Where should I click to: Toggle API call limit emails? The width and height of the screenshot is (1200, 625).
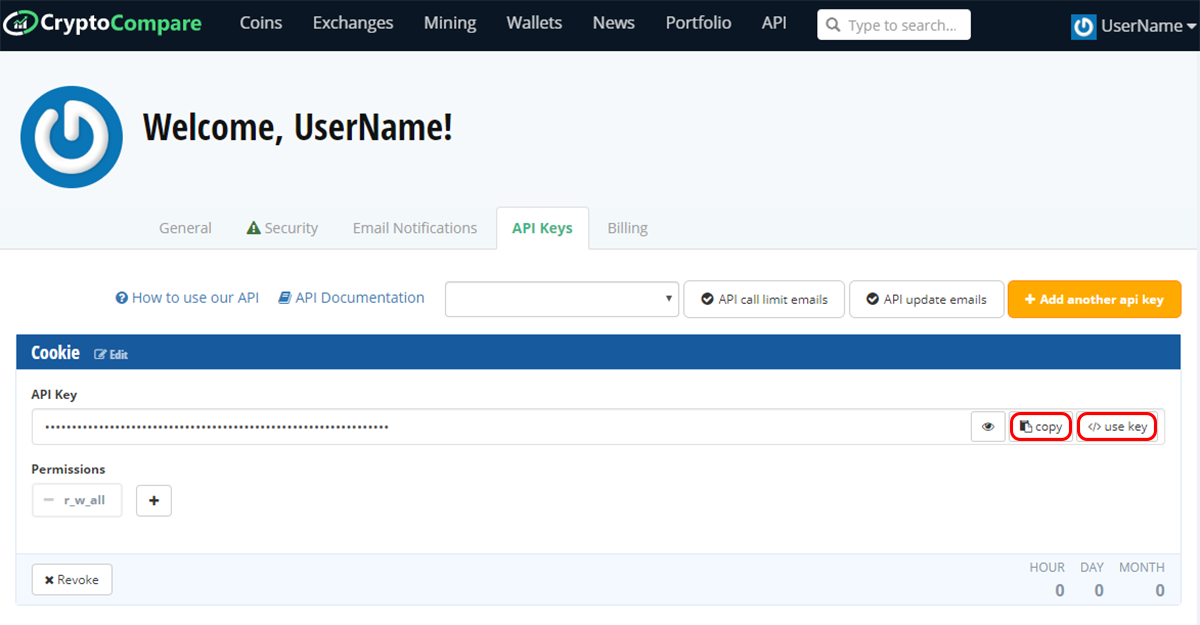(764, 299)
